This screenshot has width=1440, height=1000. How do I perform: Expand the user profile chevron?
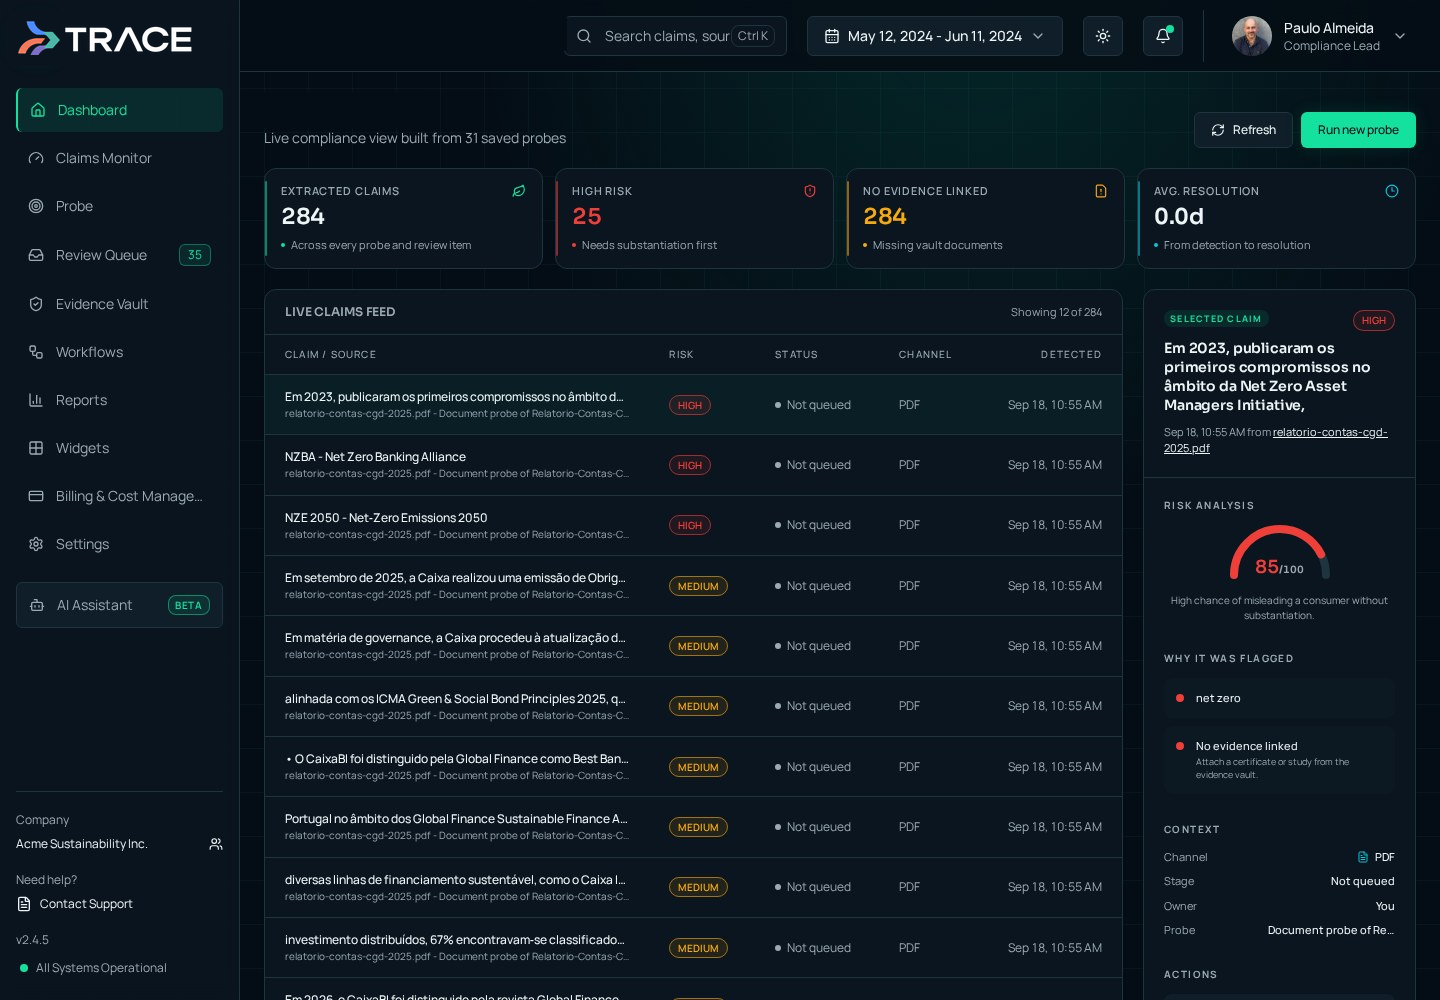pyautogui.click(x=1400, y=36)
